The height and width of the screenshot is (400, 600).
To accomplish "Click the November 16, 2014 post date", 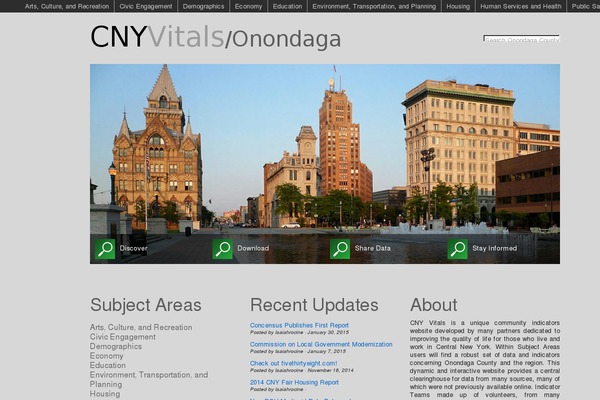I will tap(331, 371).
